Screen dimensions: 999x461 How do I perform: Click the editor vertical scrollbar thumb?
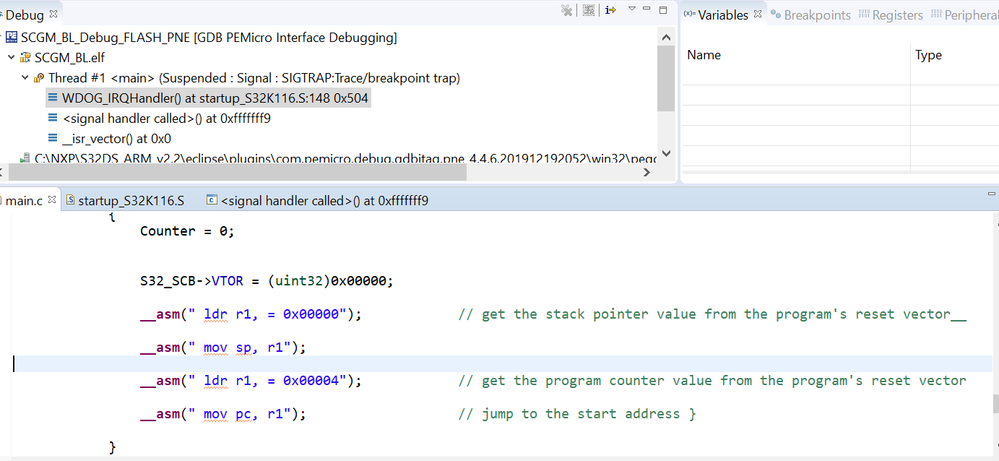[x=995, y=404]
